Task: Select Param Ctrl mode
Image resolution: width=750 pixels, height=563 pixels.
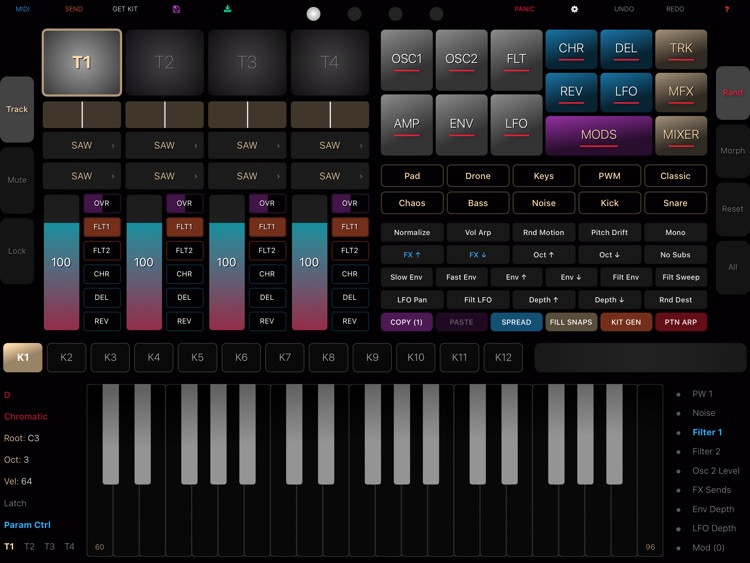Action: pyautogui.click(x=27, y=525)
